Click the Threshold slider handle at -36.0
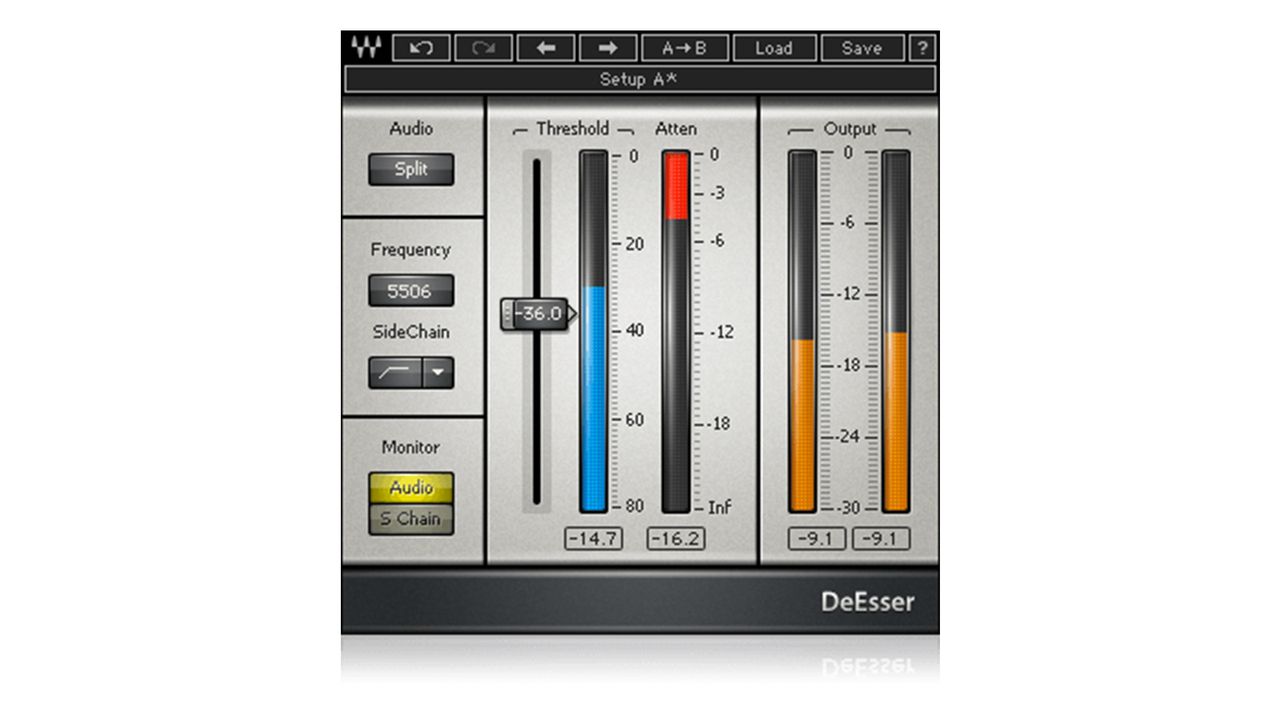Screen dimensions: 1280x720 [538, 313]
